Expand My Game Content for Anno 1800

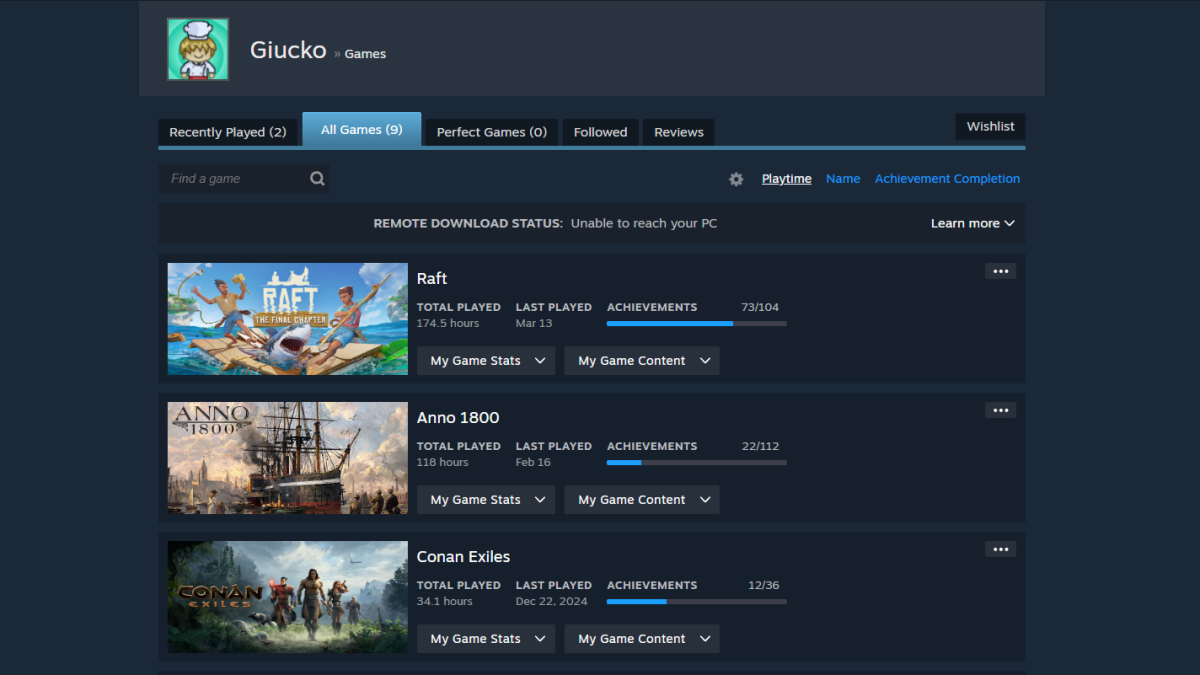coord(642,500)
